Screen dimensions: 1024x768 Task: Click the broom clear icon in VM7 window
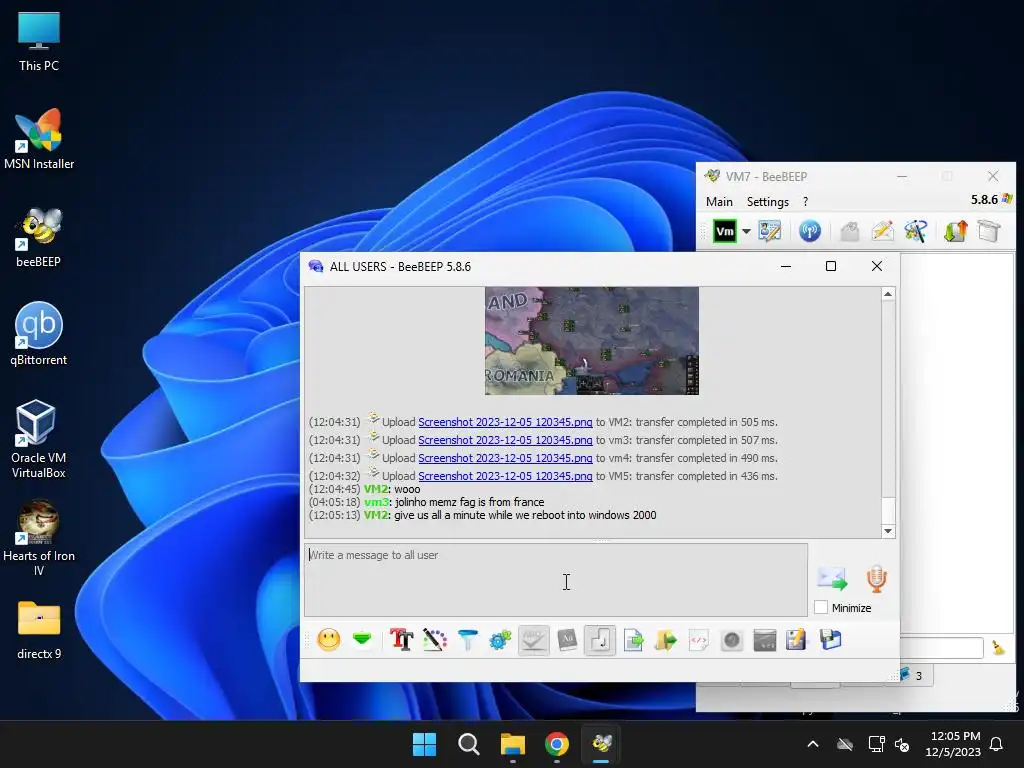coord(998,648)
